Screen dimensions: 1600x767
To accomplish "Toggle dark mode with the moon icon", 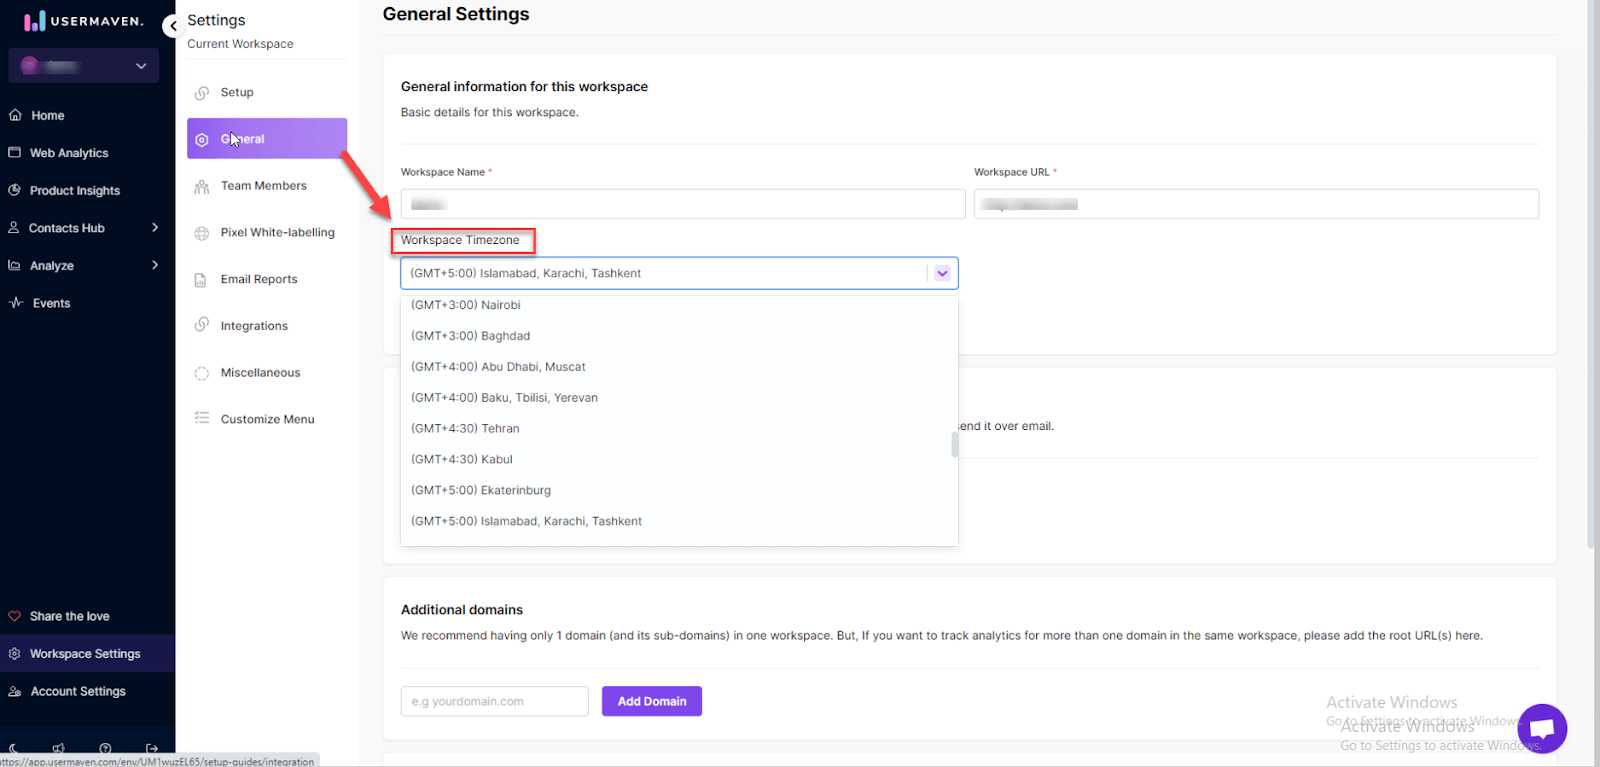I will 13,748.
